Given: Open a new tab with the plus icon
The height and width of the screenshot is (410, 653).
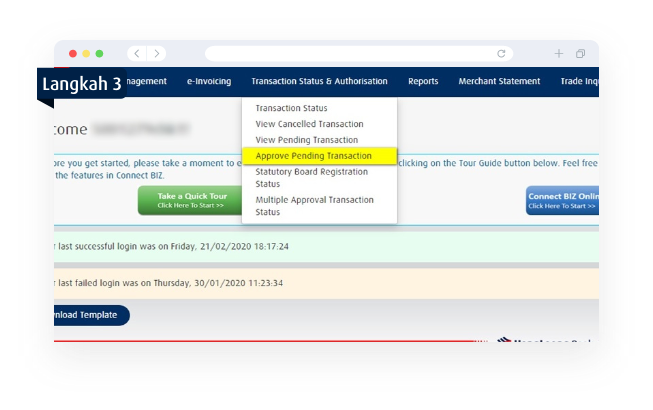Looking at the screenshot, I should click(559, 53).
